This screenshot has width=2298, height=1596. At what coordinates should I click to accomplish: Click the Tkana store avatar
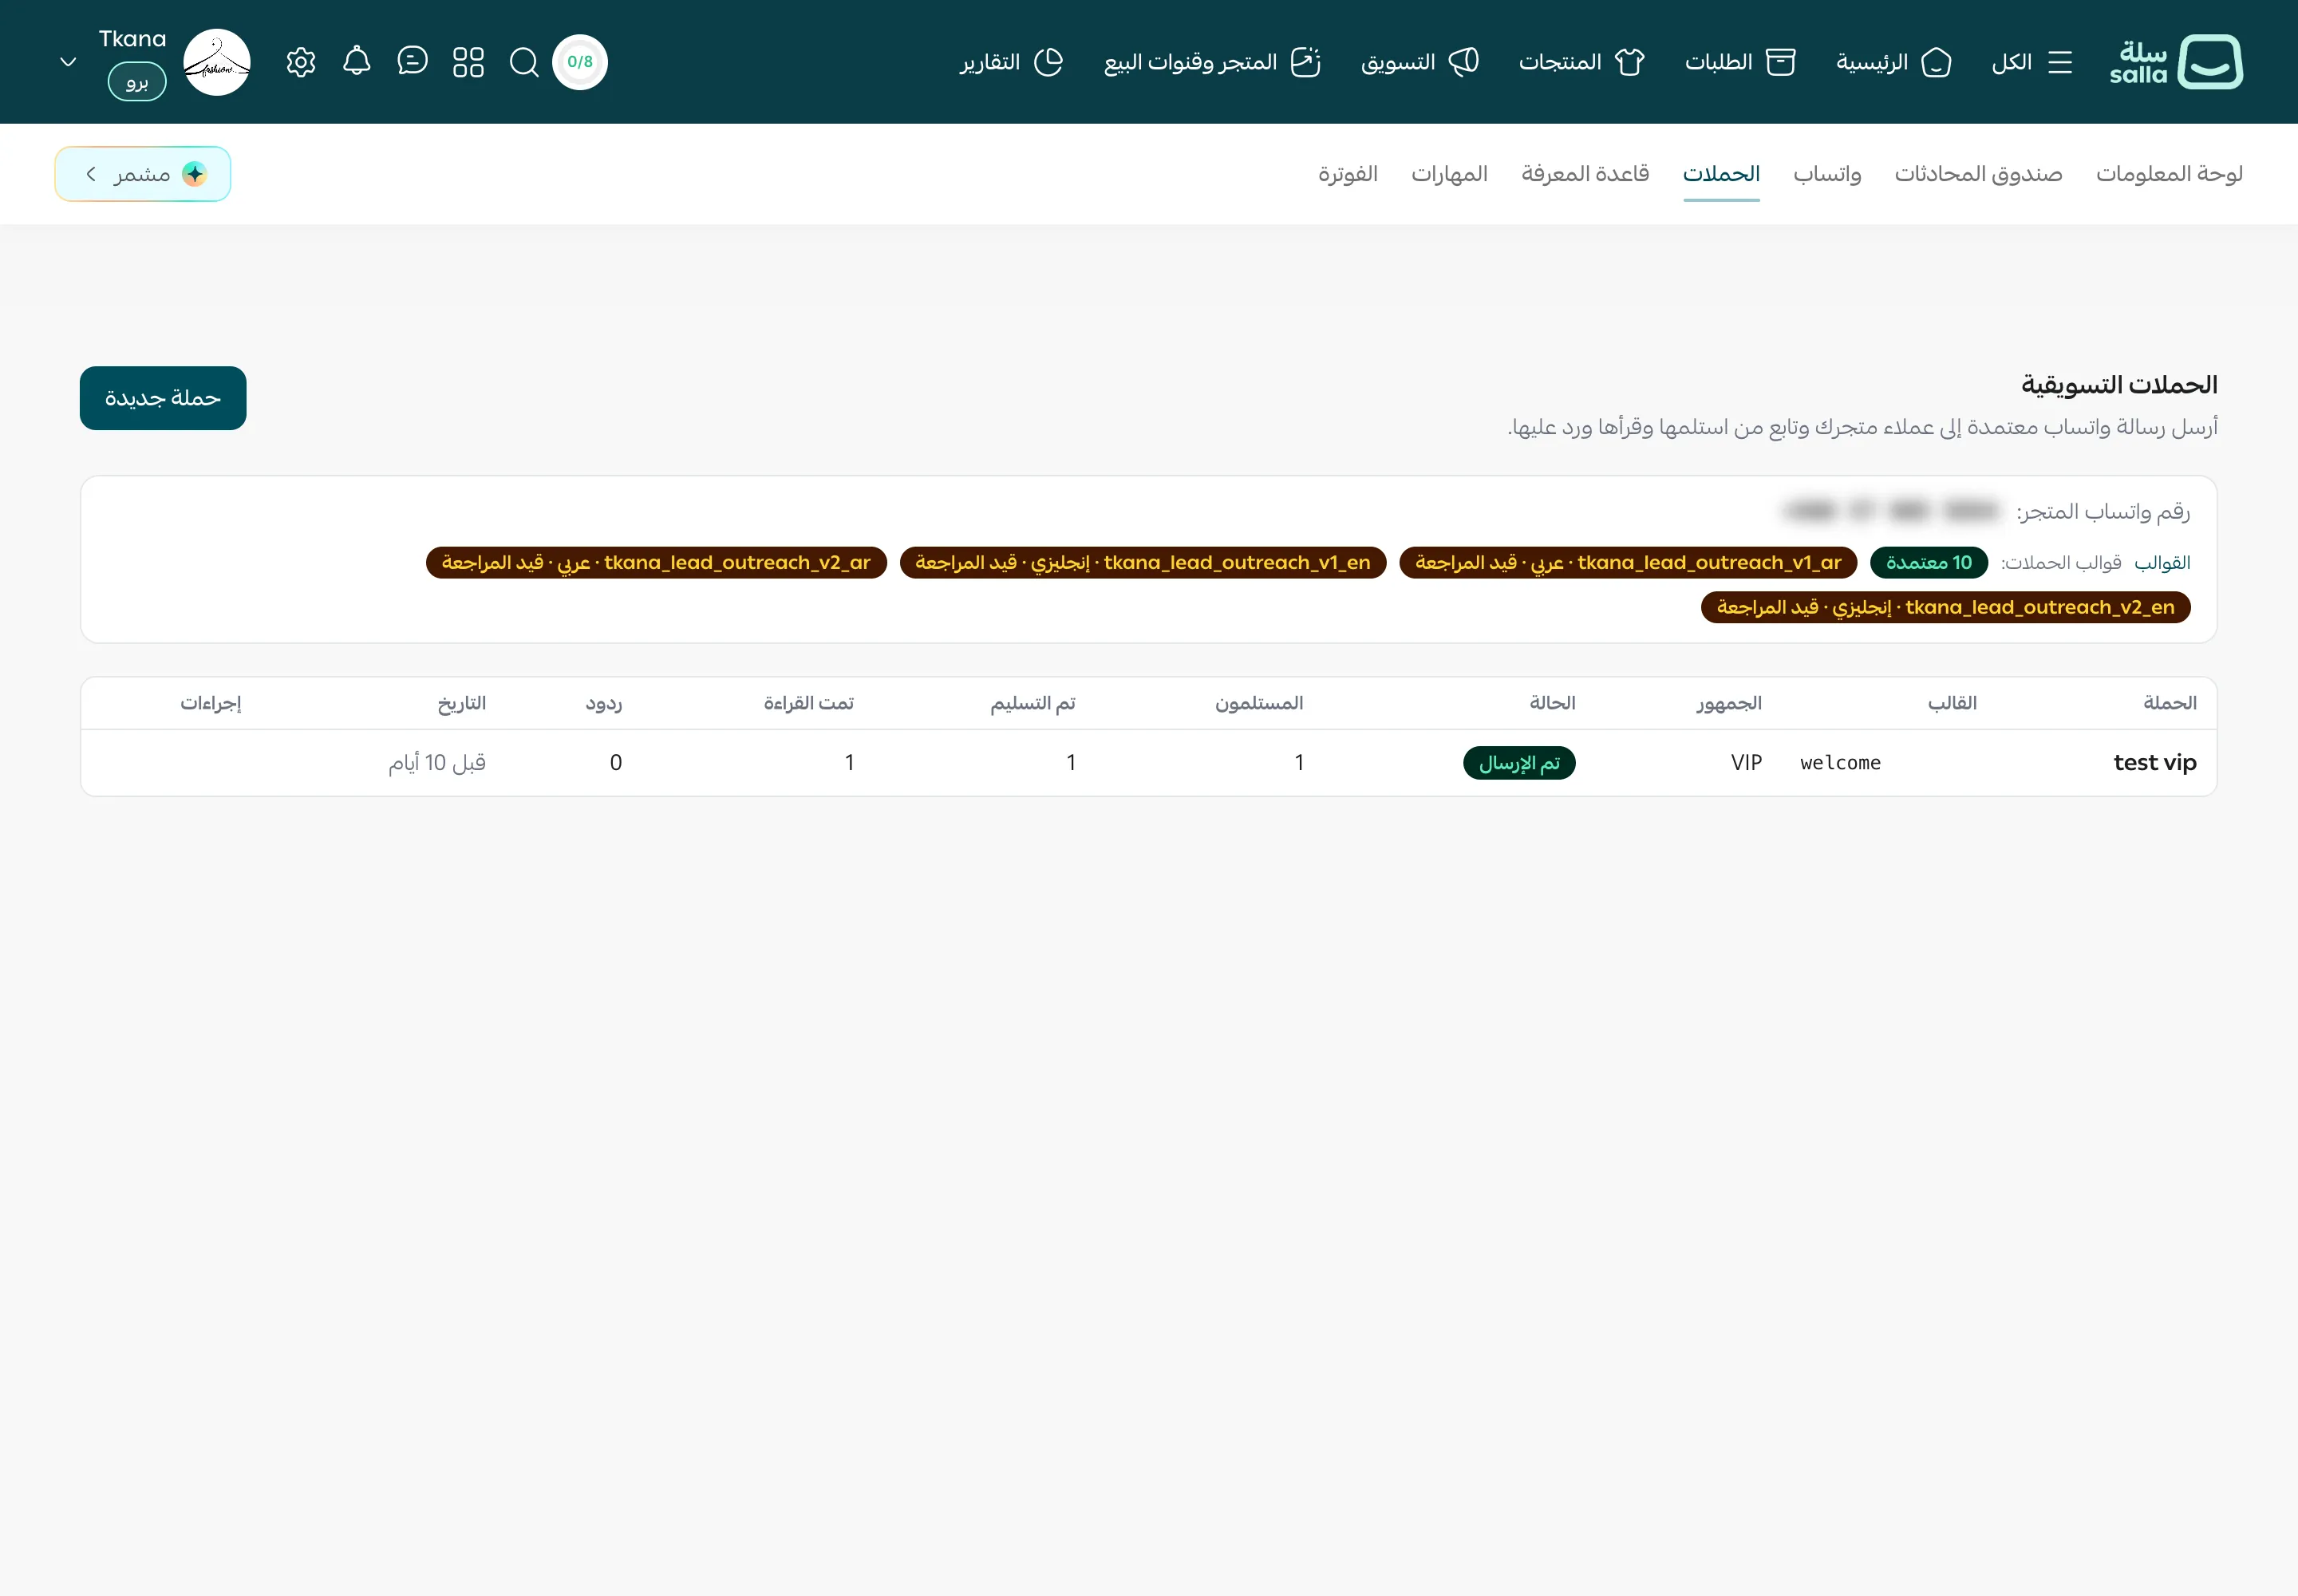217,62
